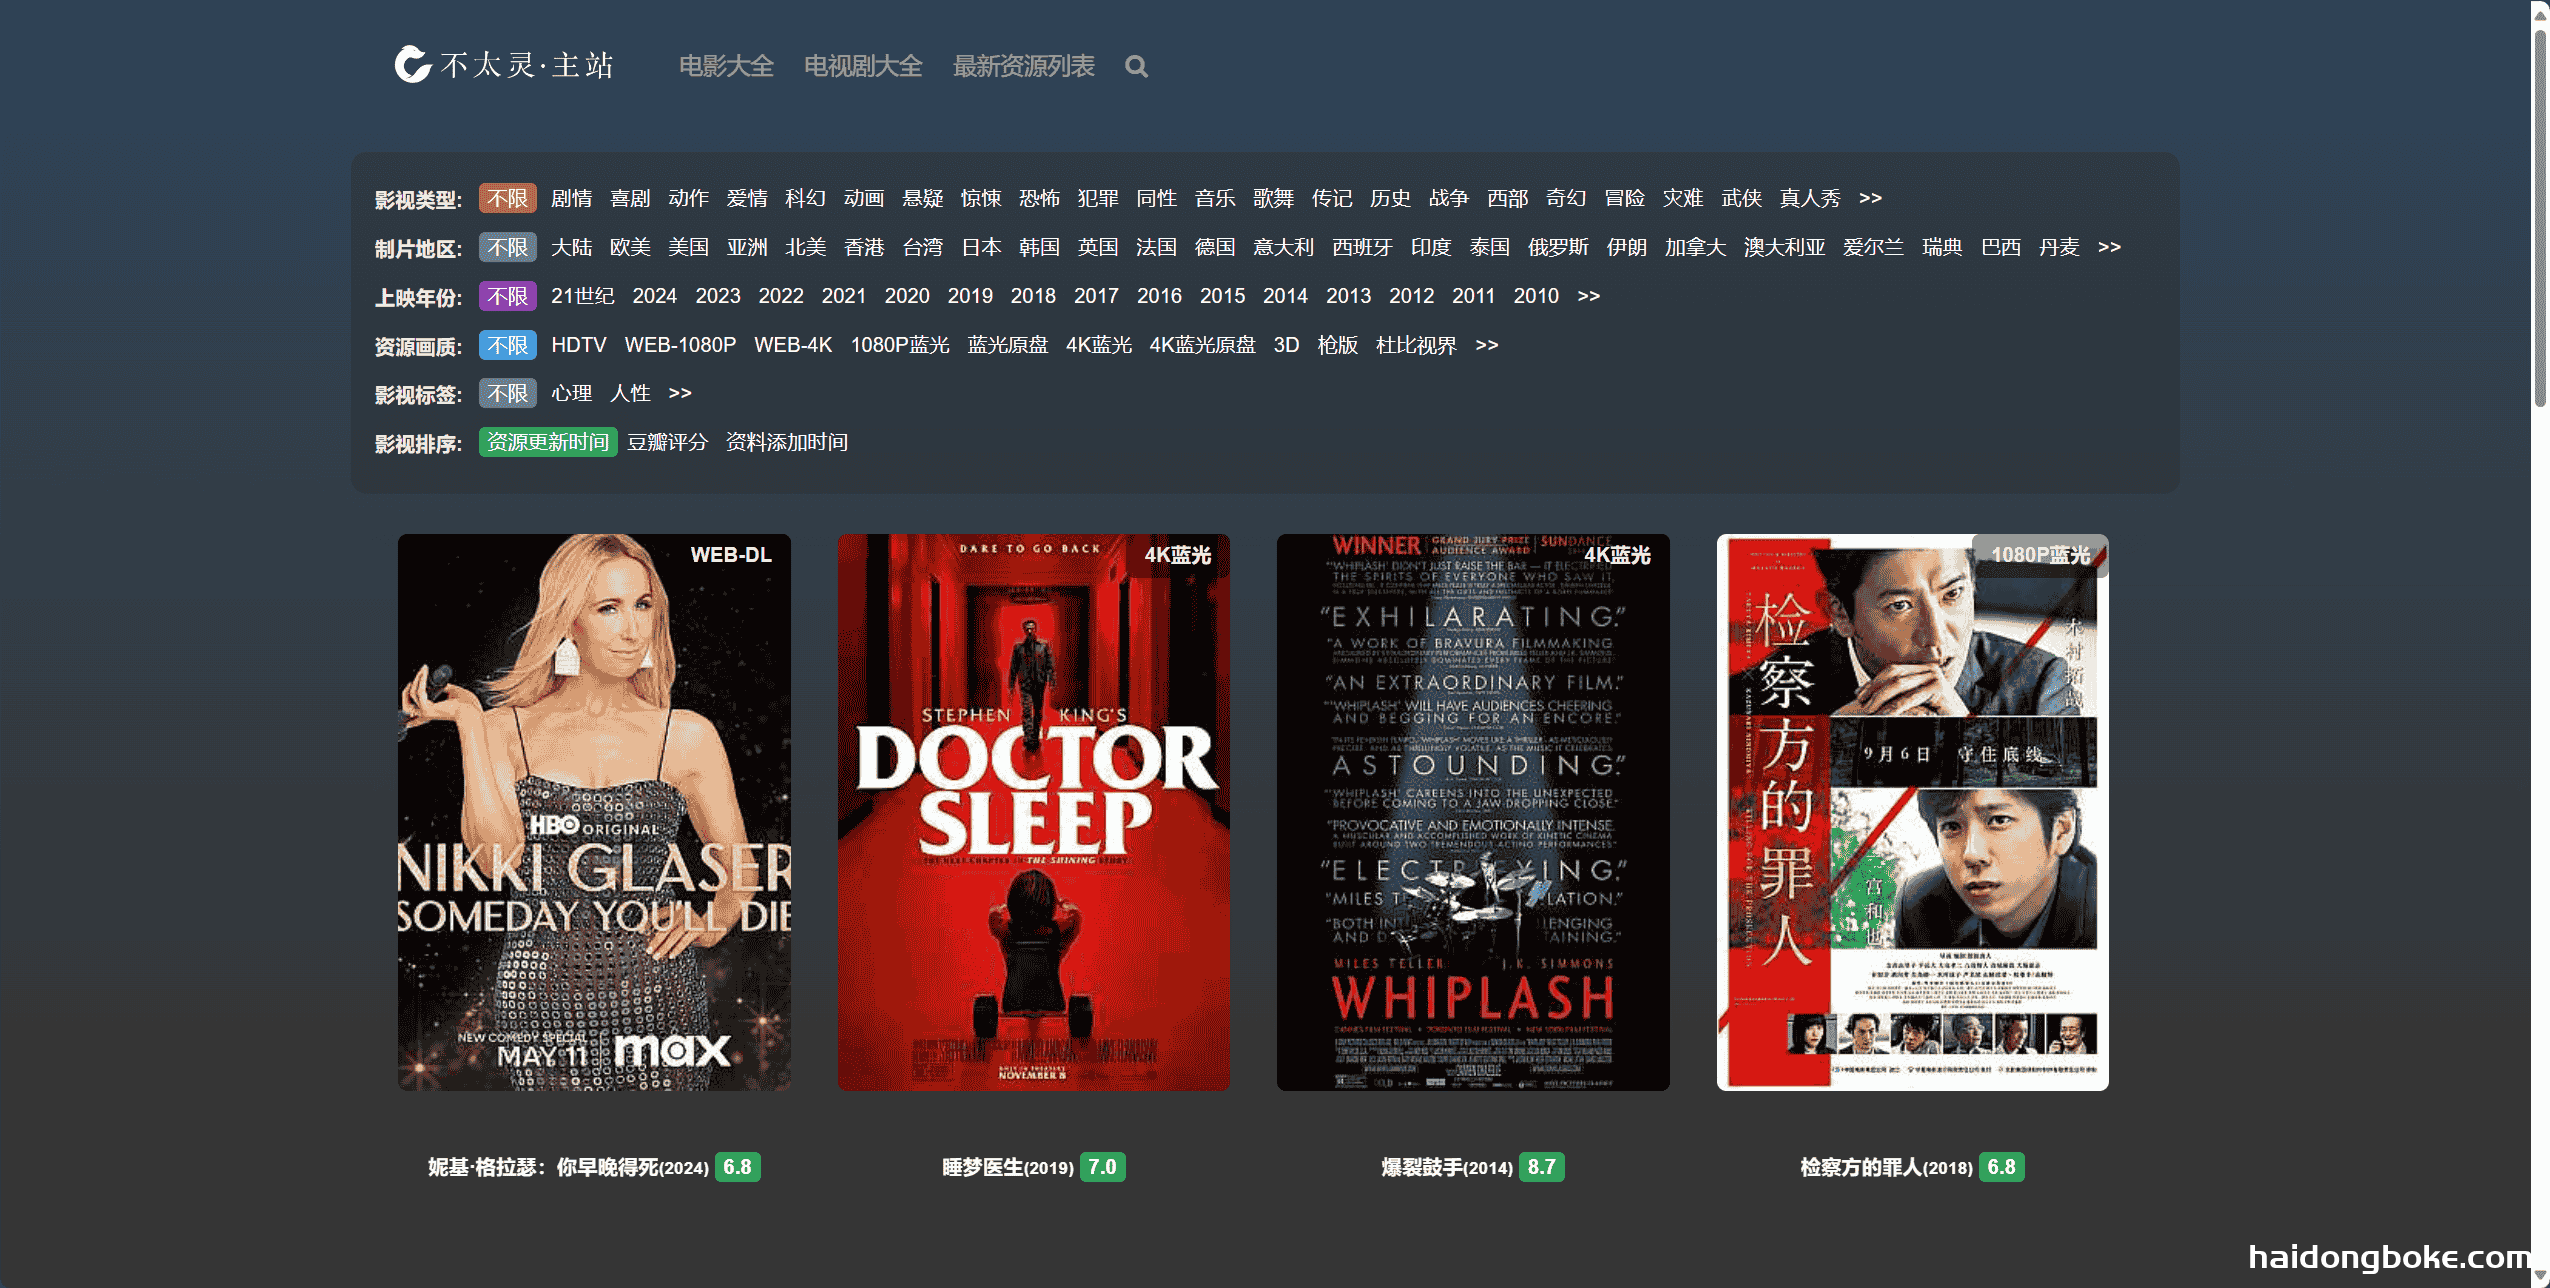Select 不限 for 制片地区 filter

click(x=508, y=247)
